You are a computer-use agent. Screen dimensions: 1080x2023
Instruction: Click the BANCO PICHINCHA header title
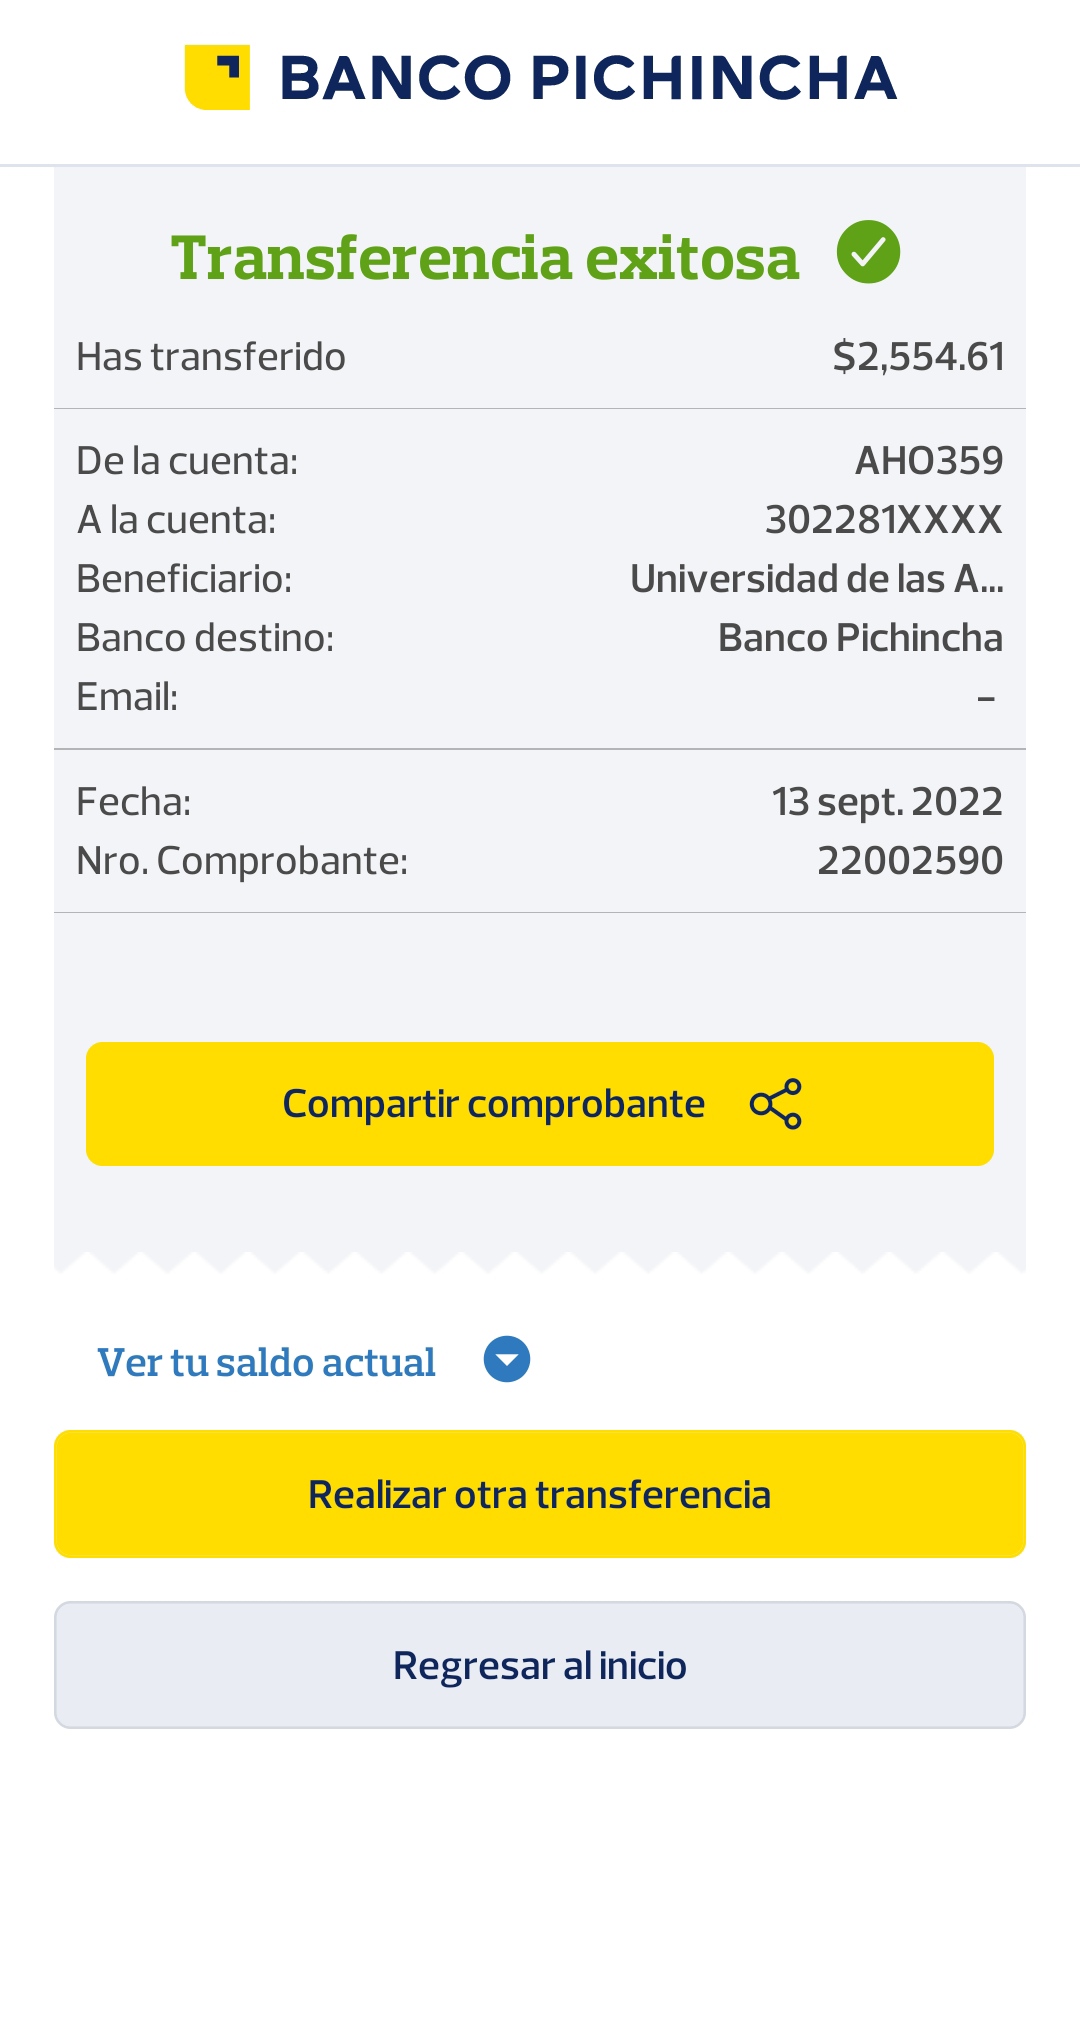(588, 78)
